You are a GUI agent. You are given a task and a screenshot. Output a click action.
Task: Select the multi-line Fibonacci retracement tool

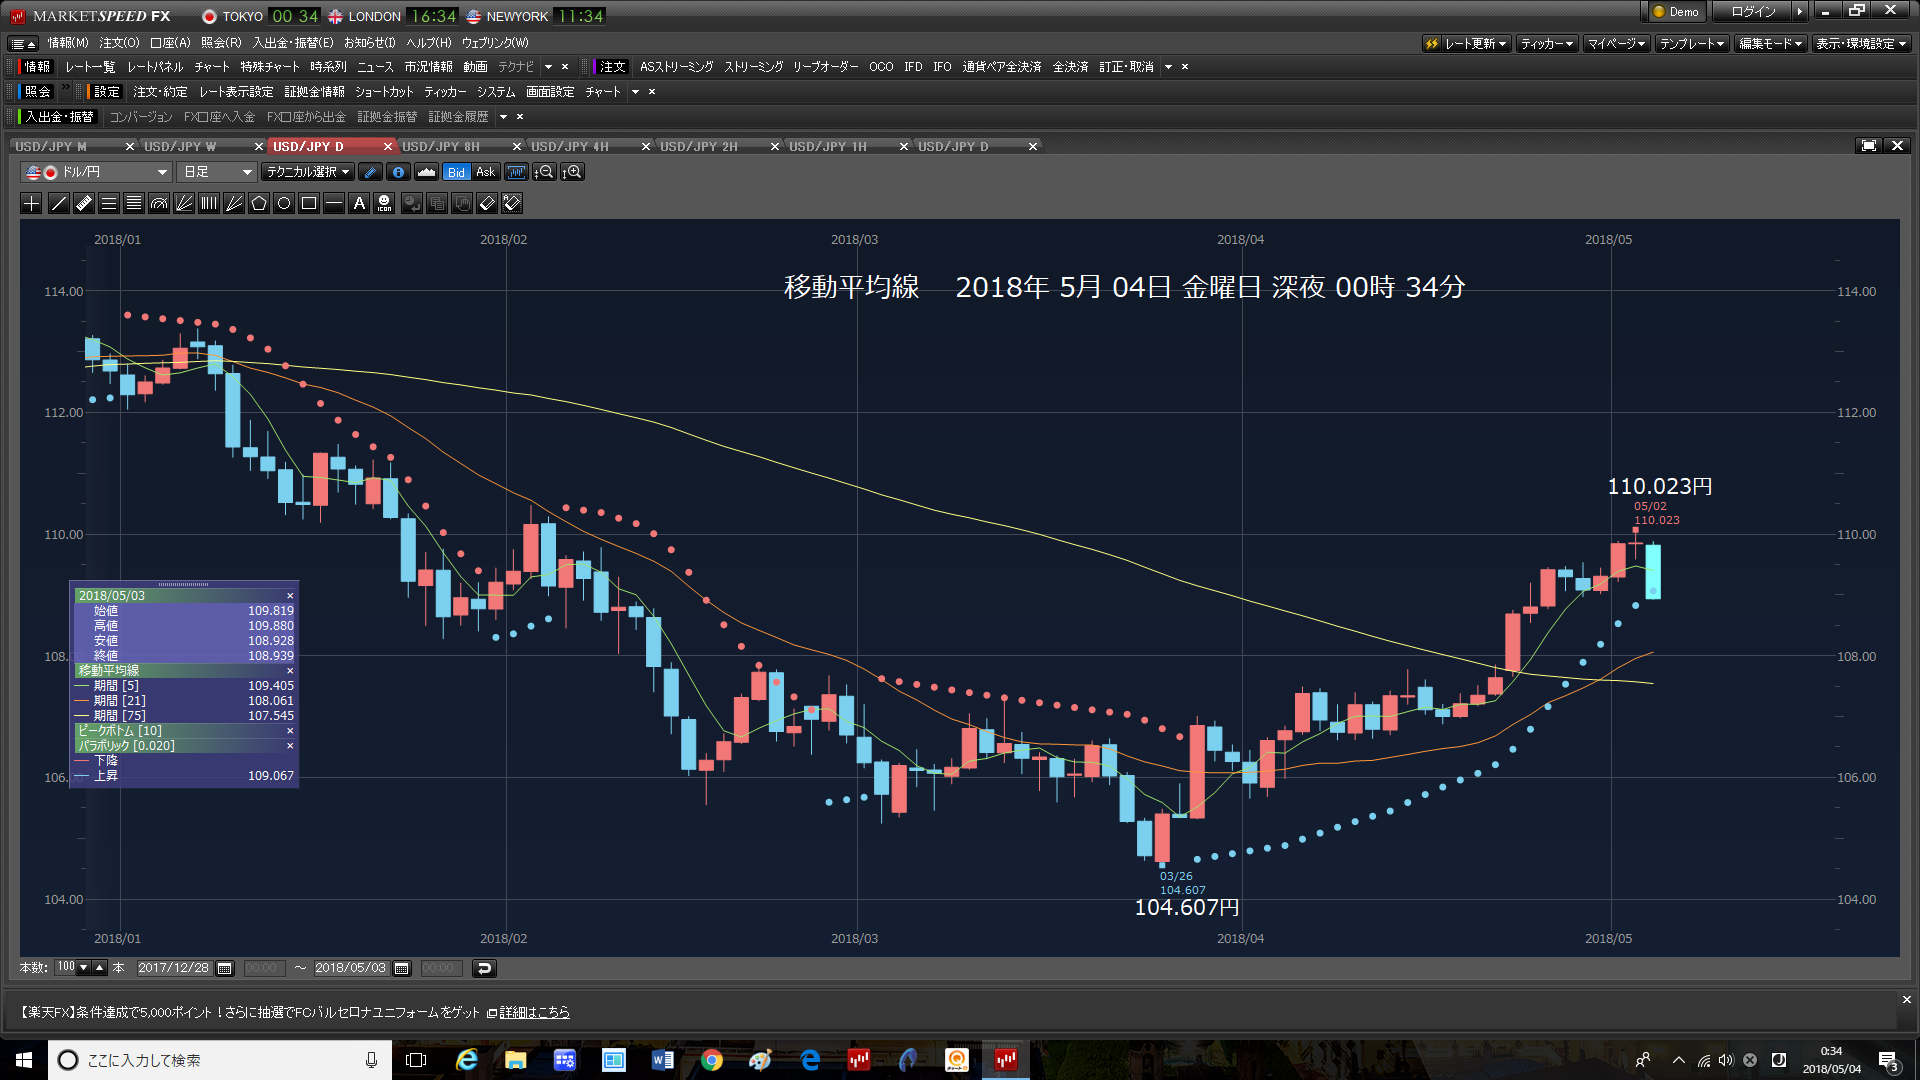click(134, 204)
